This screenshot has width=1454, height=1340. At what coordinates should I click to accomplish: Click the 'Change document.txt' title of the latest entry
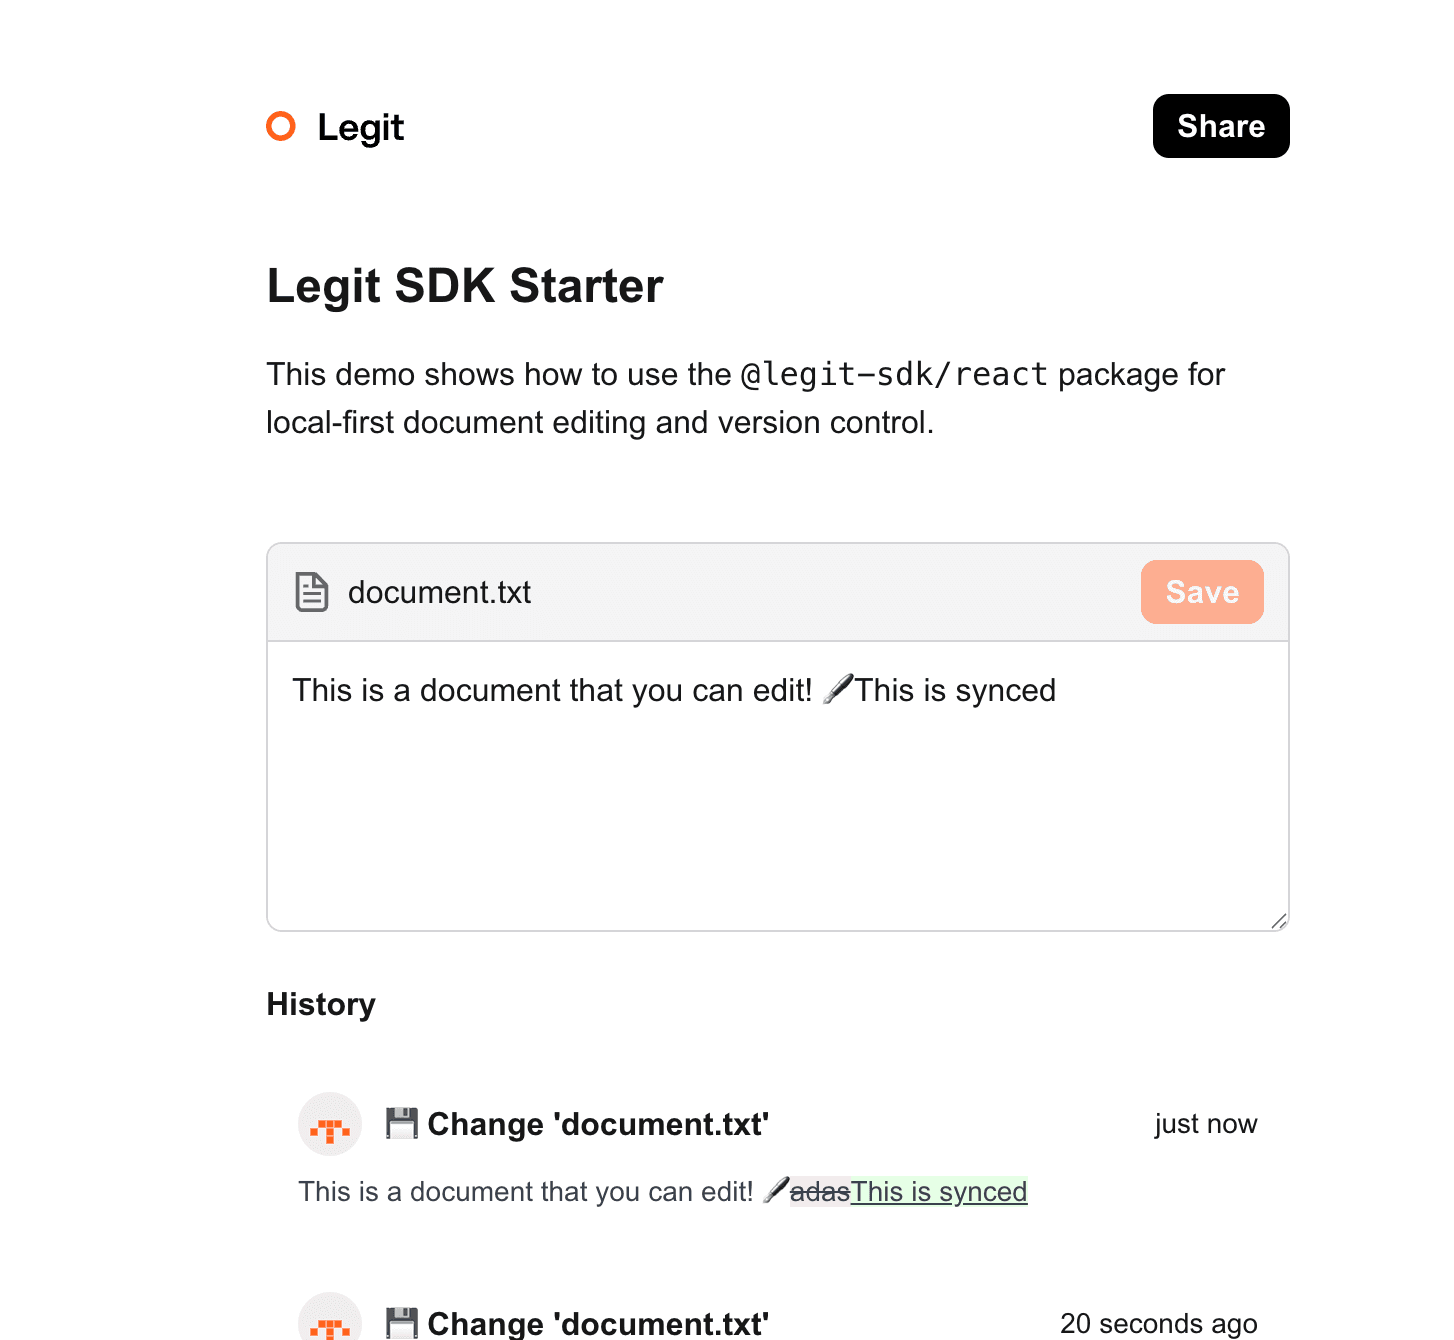point(598,1124)
